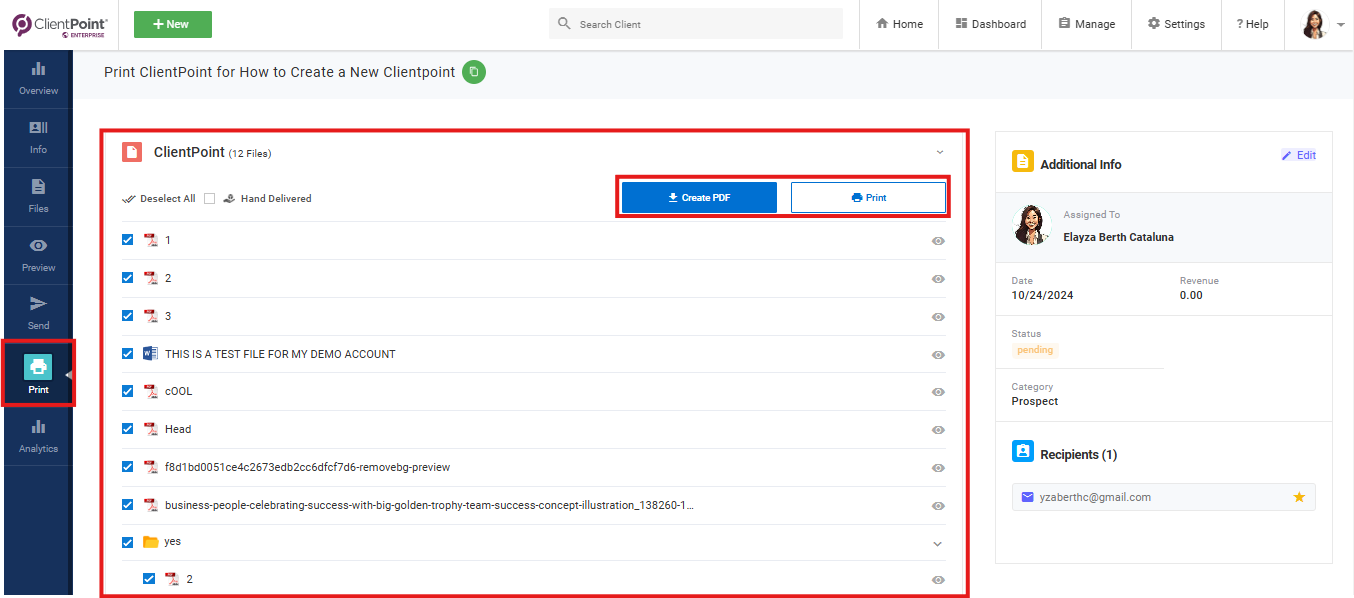The image size is (1354, 598).
Task: Click the envelope icon beside yzaberthc@gmail.com
Action: (x=1028, y=497)
